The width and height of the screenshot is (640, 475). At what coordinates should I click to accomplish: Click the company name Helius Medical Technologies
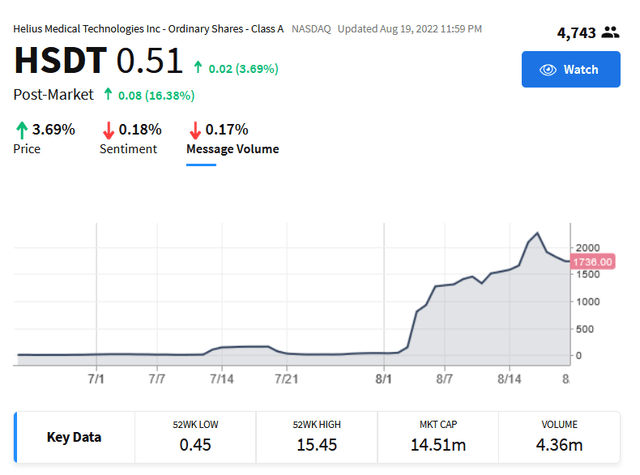tap(148, 29)
